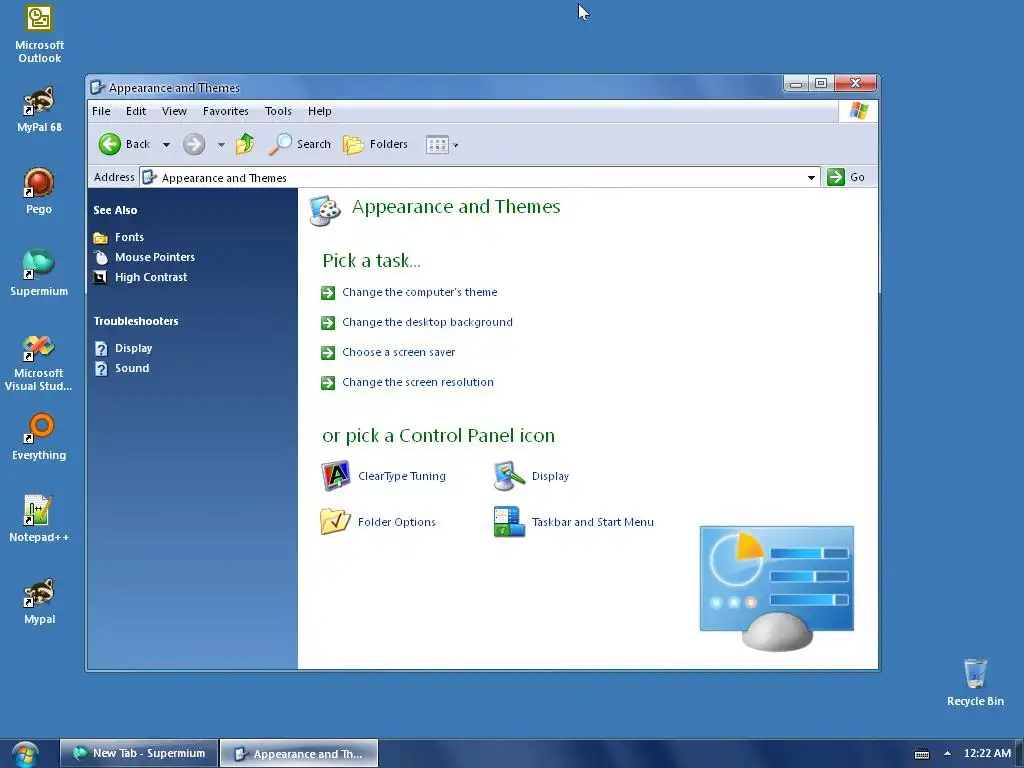Open the Folder Options icon
Viewport: 1024px width, 768px height.
[378, 522]
